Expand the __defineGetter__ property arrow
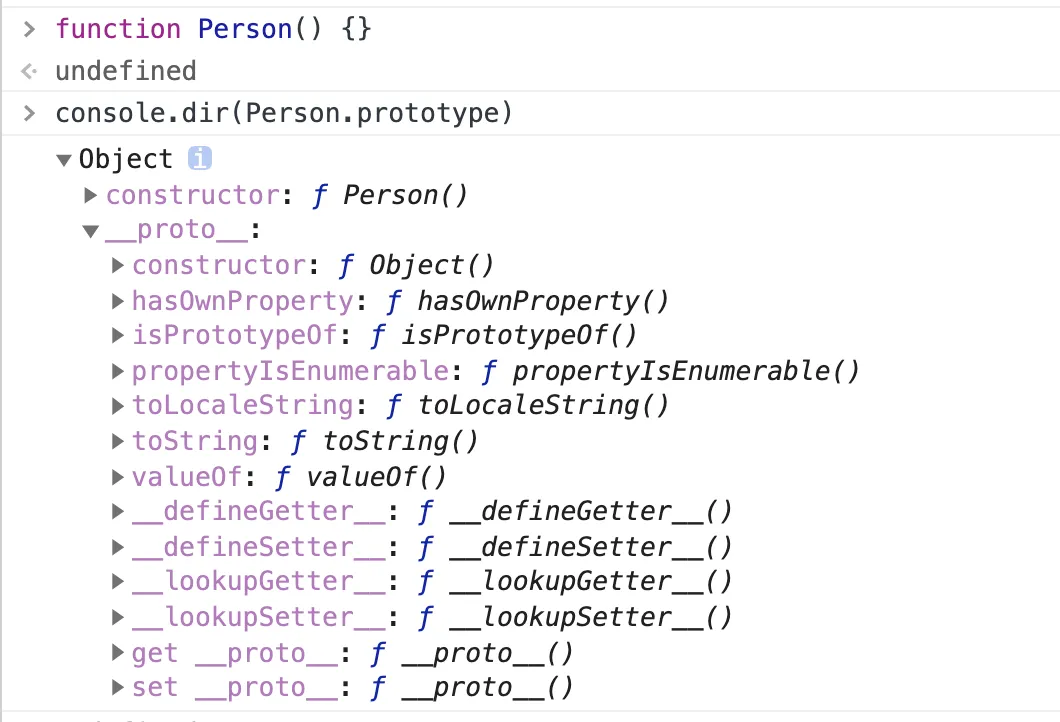1060x722 pixels. (x=118, y=511)
